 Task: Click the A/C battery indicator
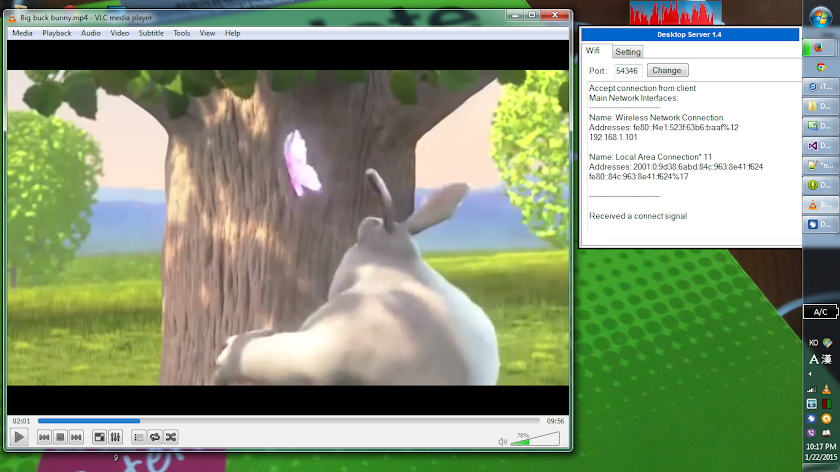coord(820,312)
